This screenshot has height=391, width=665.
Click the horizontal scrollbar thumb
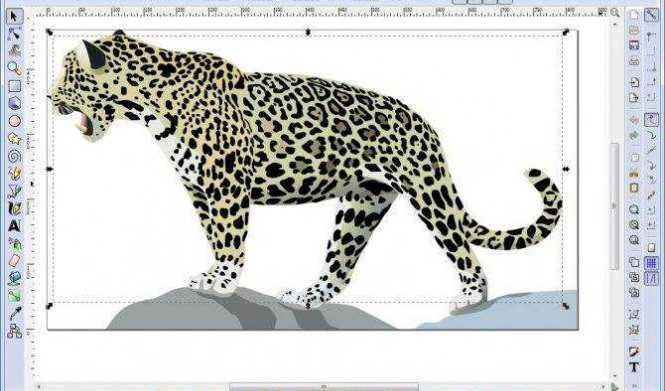coord(324,387)
